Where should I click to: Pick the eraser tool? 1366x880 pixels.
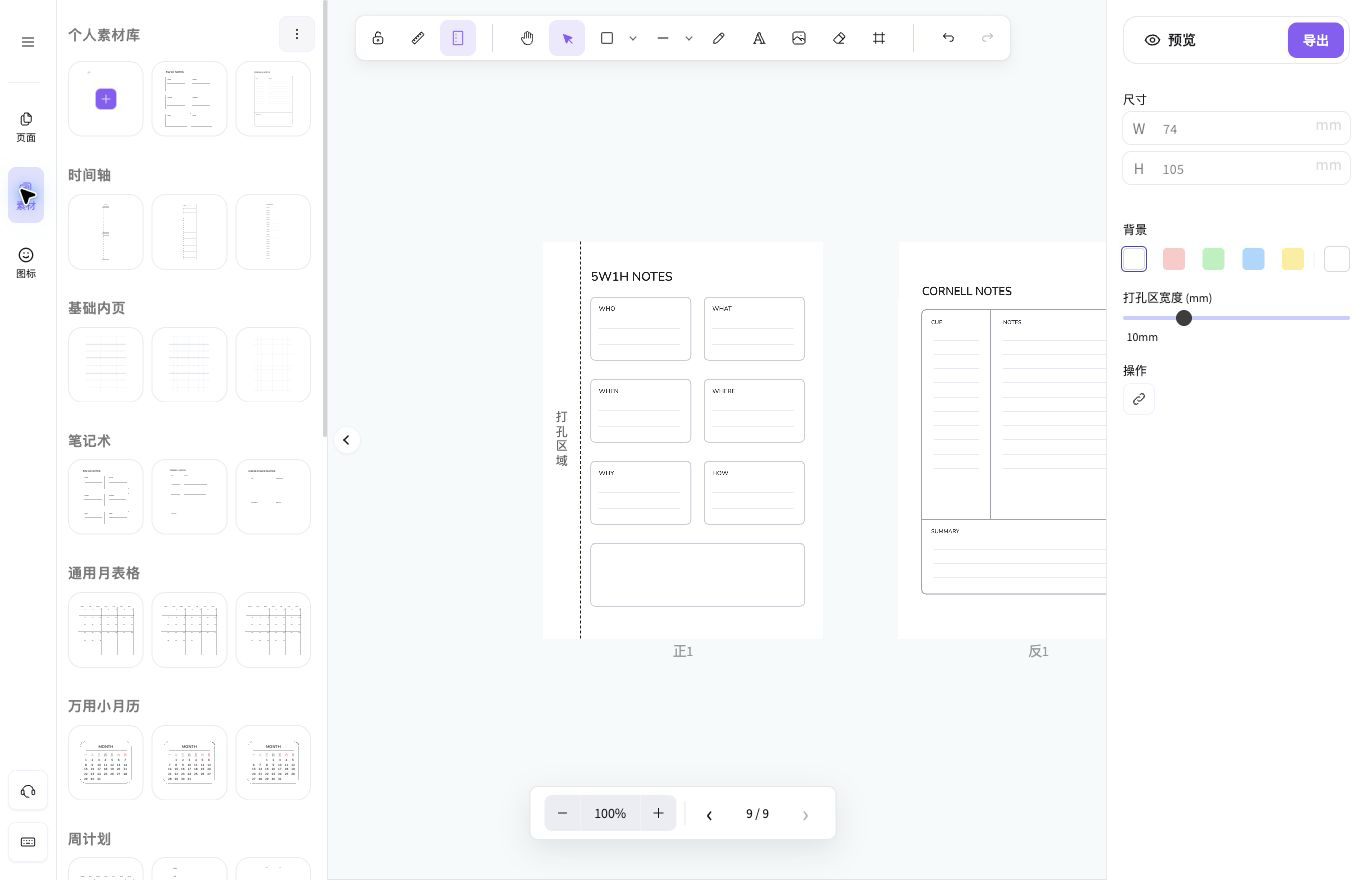tap(839, 38)
